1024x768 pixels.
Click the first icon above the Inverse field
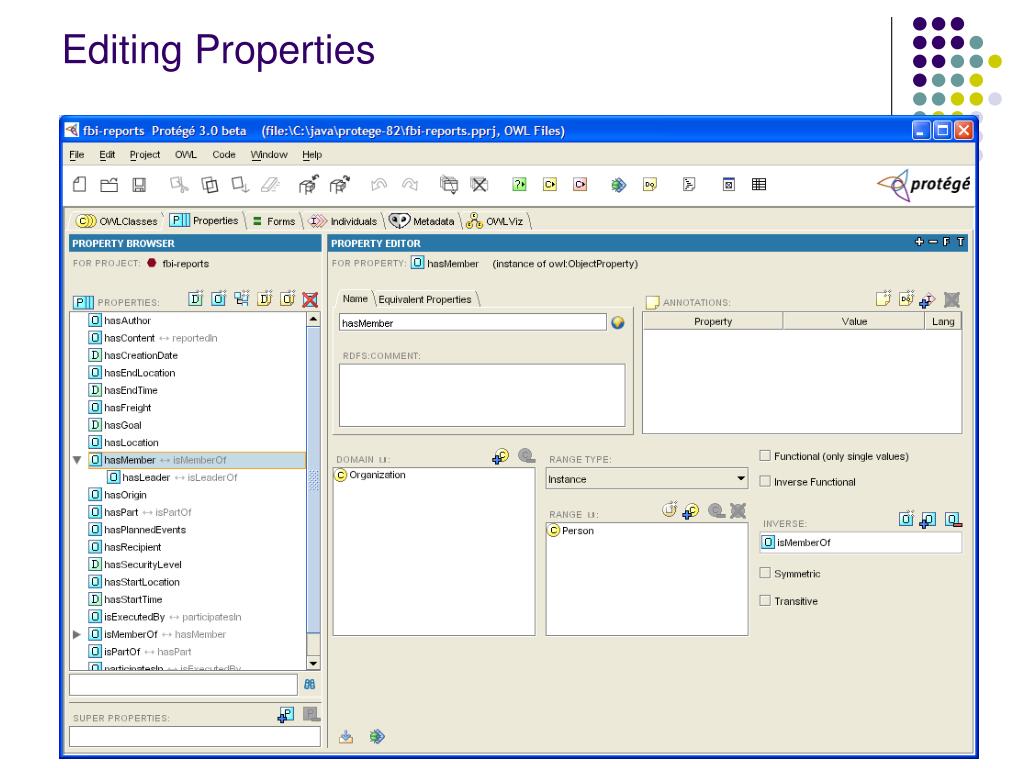pos(906,520)
